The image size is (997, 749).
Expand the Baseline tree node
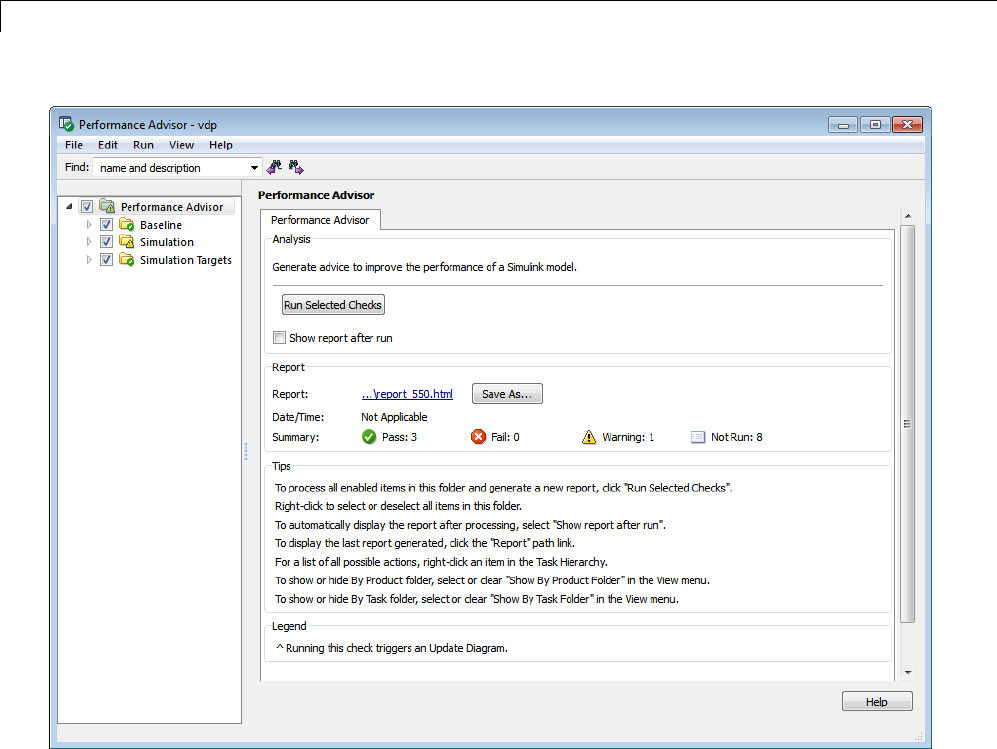point(89,225)
